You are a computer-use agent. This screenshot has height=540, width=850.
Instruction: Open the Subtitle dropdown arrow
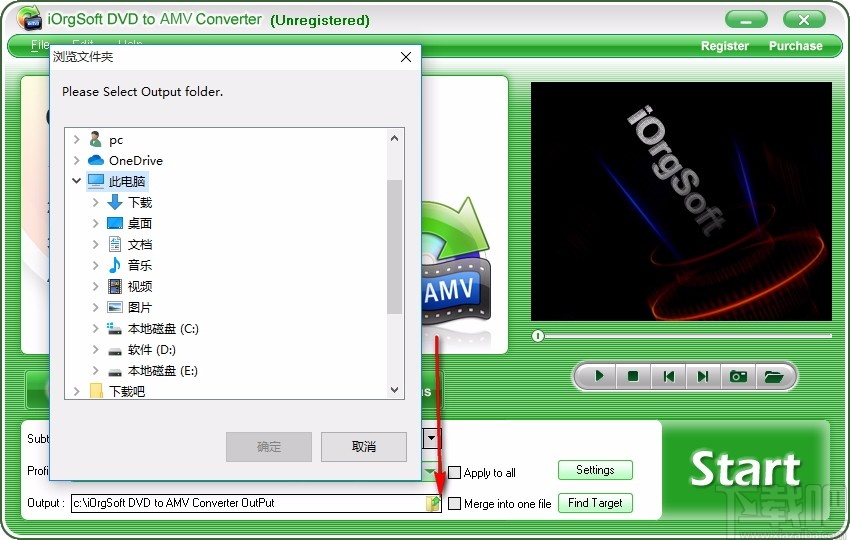point(432,438)
